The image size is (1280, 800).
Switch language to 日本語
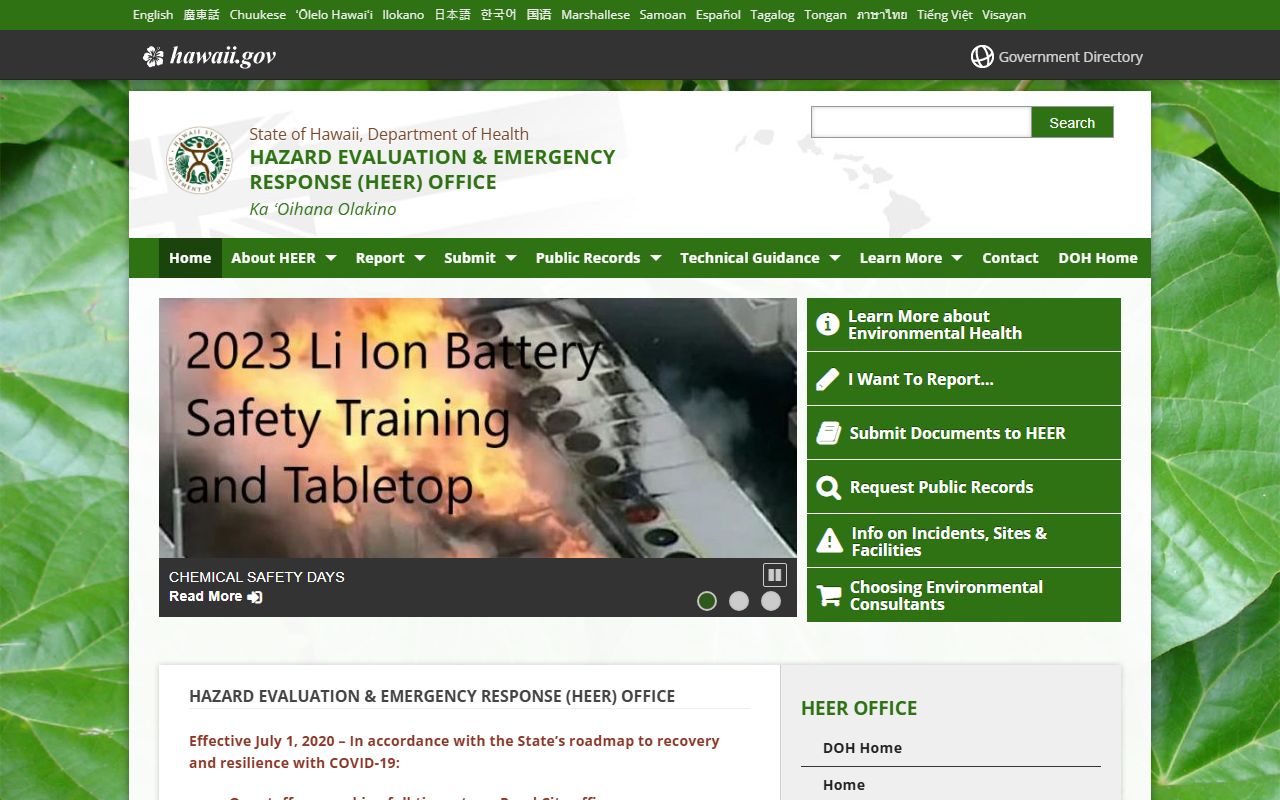click(452, 15)
